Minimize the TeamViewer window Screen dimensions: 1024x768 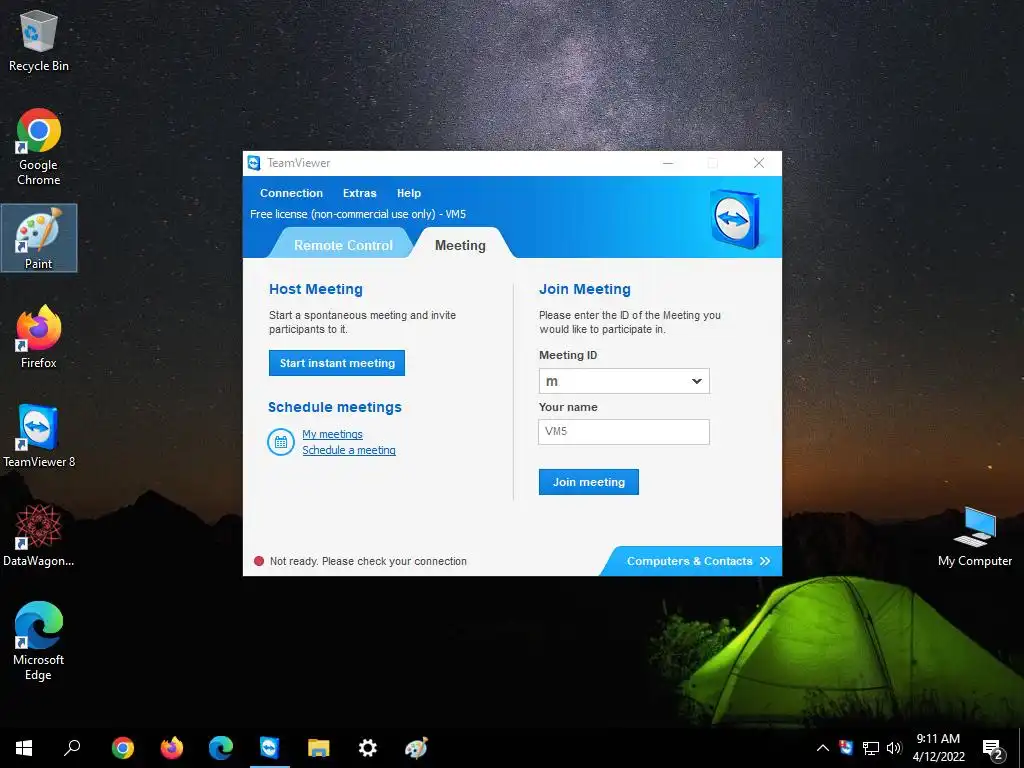click(668, 163)
